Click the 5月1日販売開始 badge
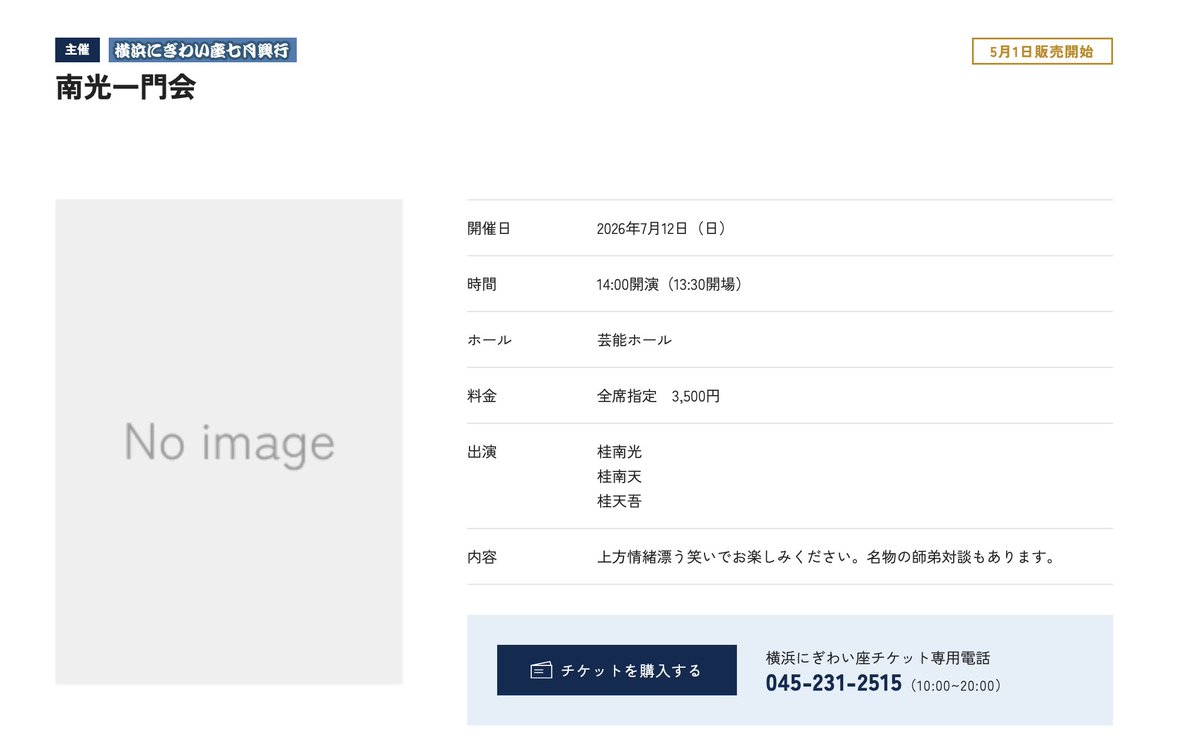 [1042, 51]
